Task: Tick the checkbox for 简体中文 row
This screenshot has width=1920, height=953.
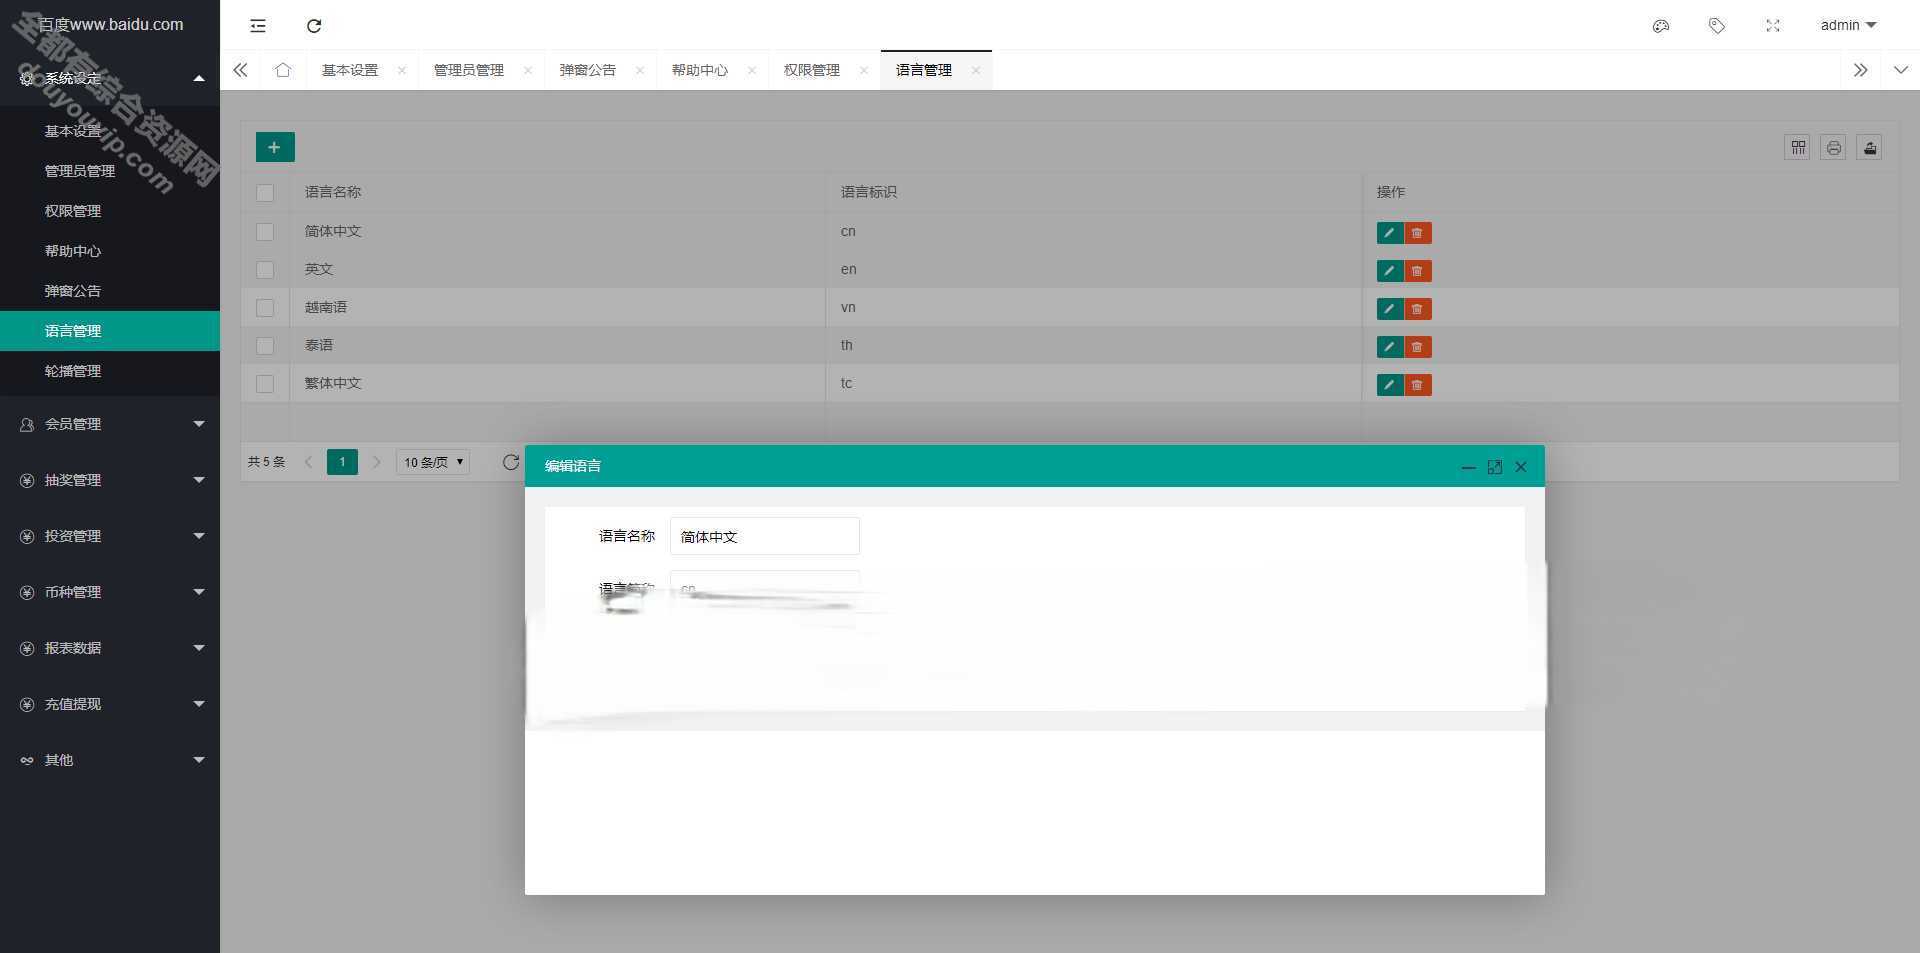Action: point(265,232)
